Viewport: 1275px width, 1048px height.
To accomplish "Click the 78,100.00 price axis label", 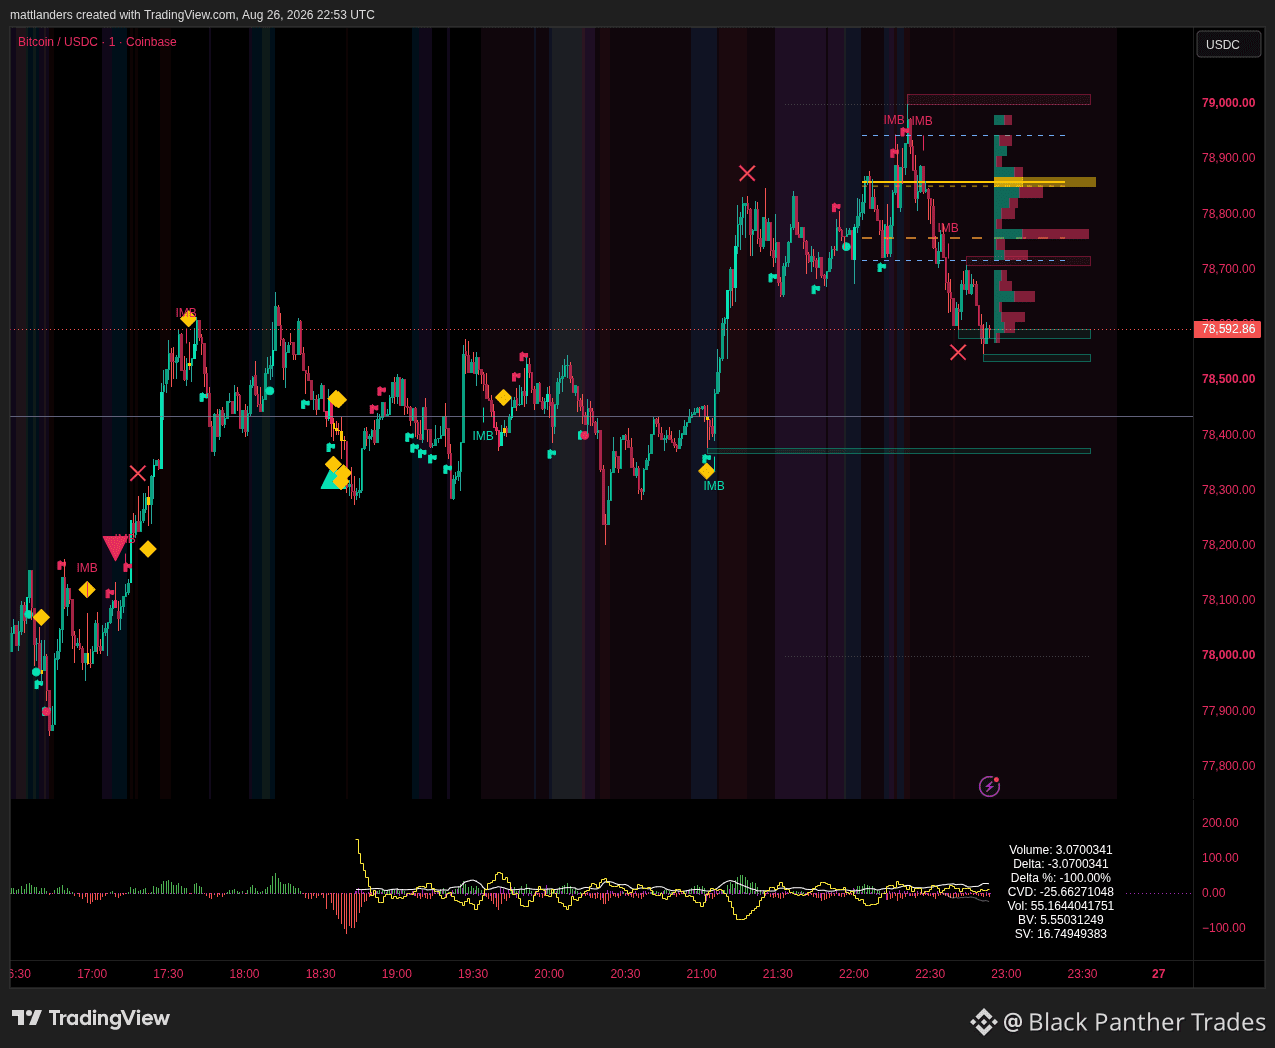I will (1228, 600).
